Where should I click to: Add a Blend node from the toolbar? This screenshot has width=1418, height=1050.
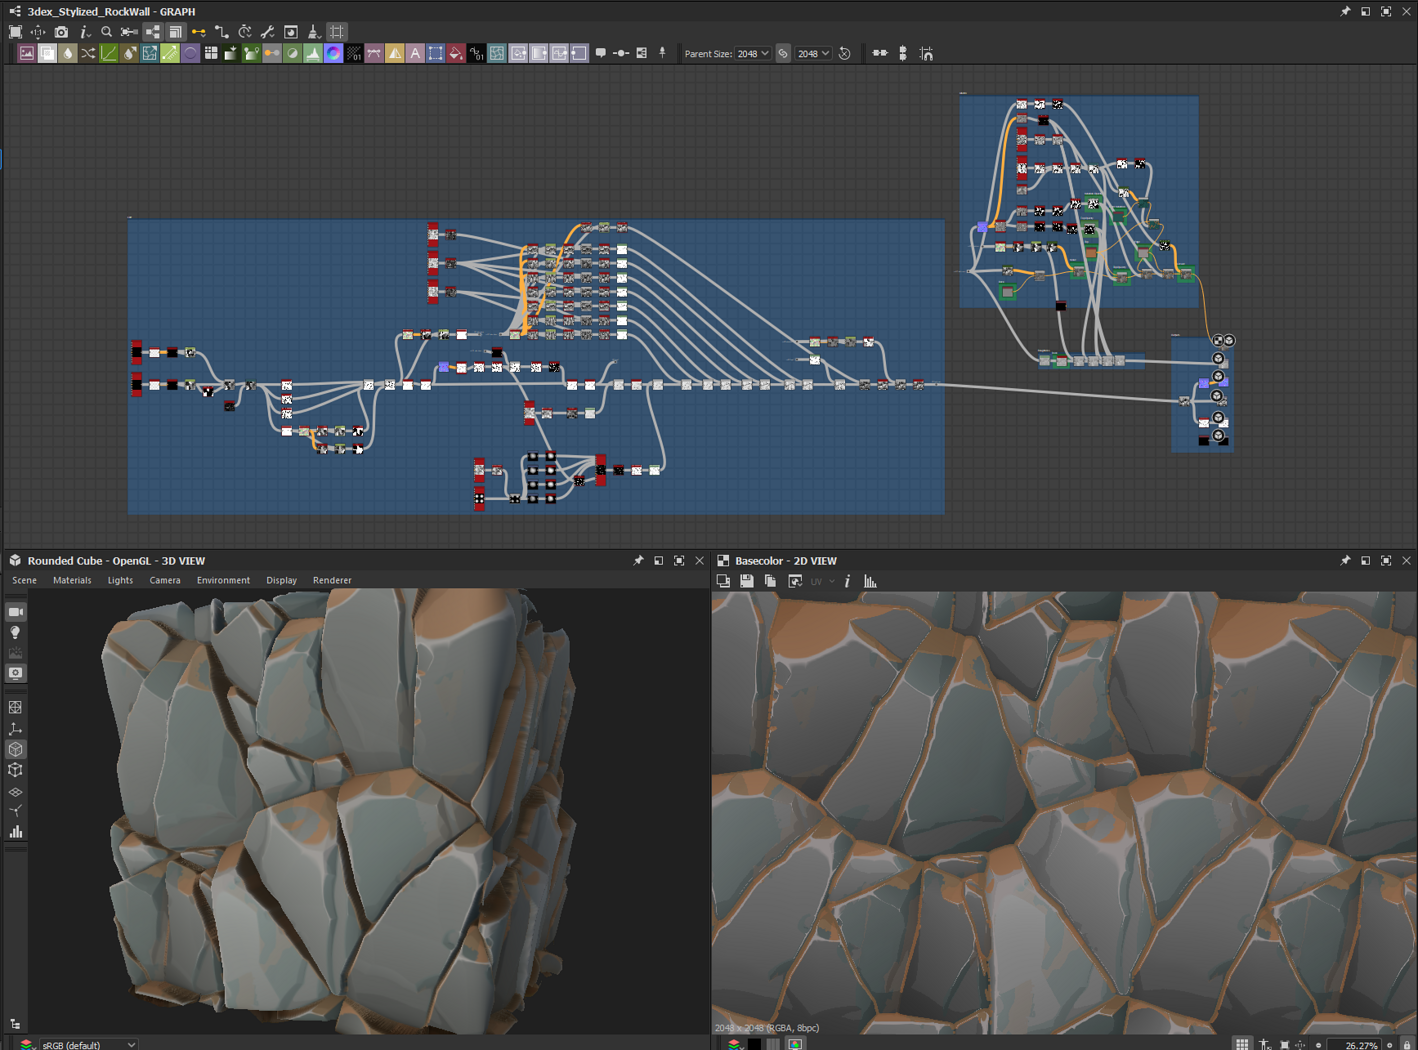coord(47,54)
